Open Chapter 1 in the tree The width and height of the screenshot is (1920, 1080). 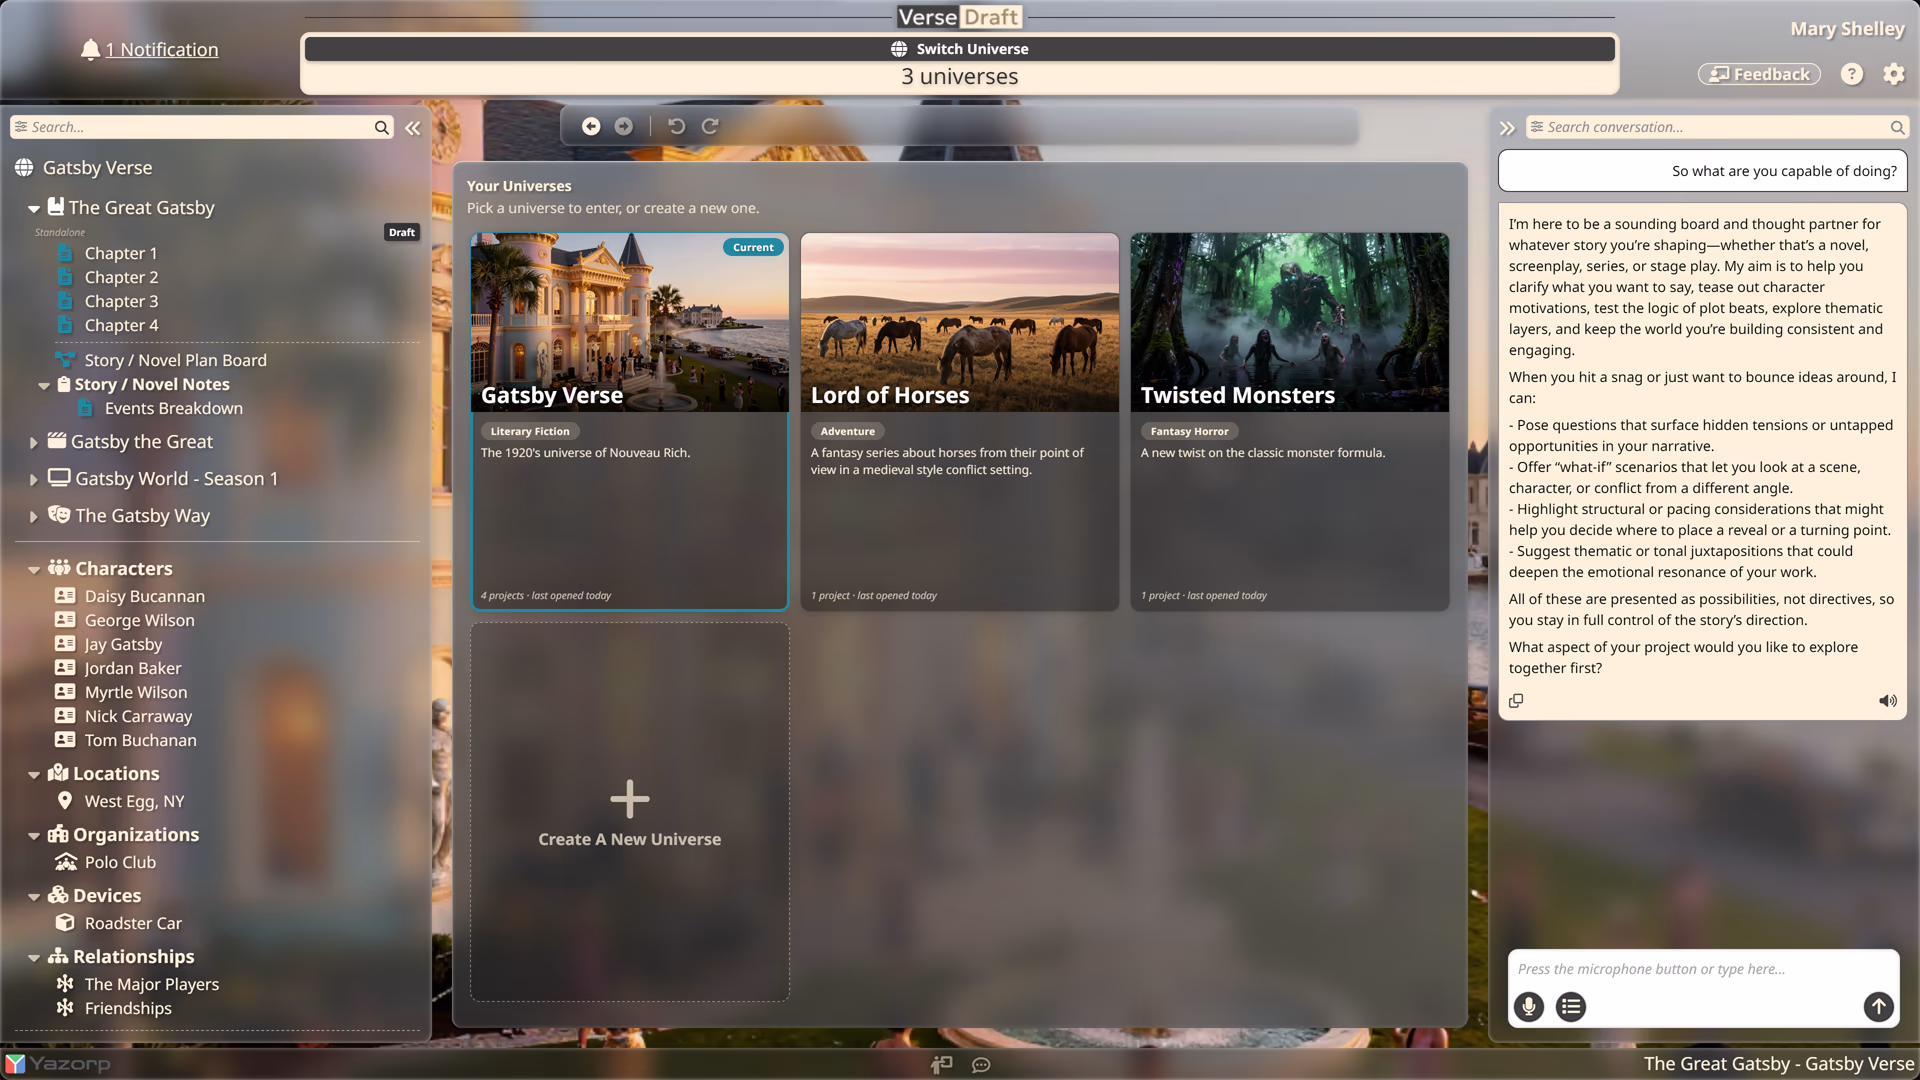point(120,253)
